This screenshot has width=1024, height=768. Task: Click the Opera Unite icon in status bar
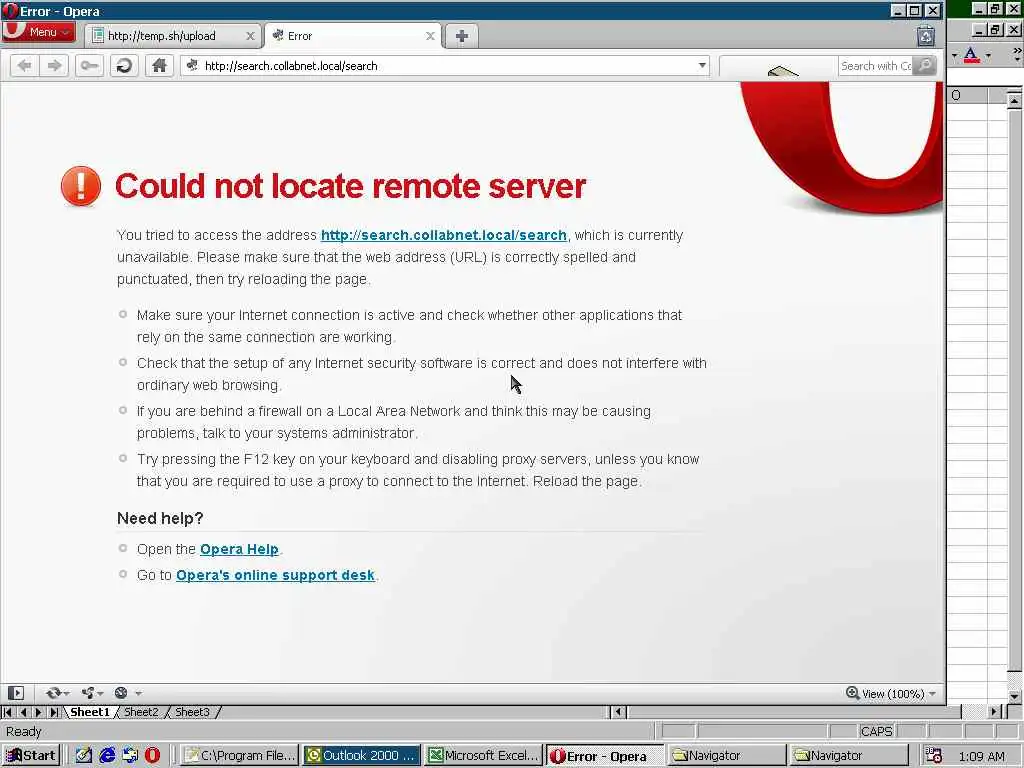click(88, 693)
